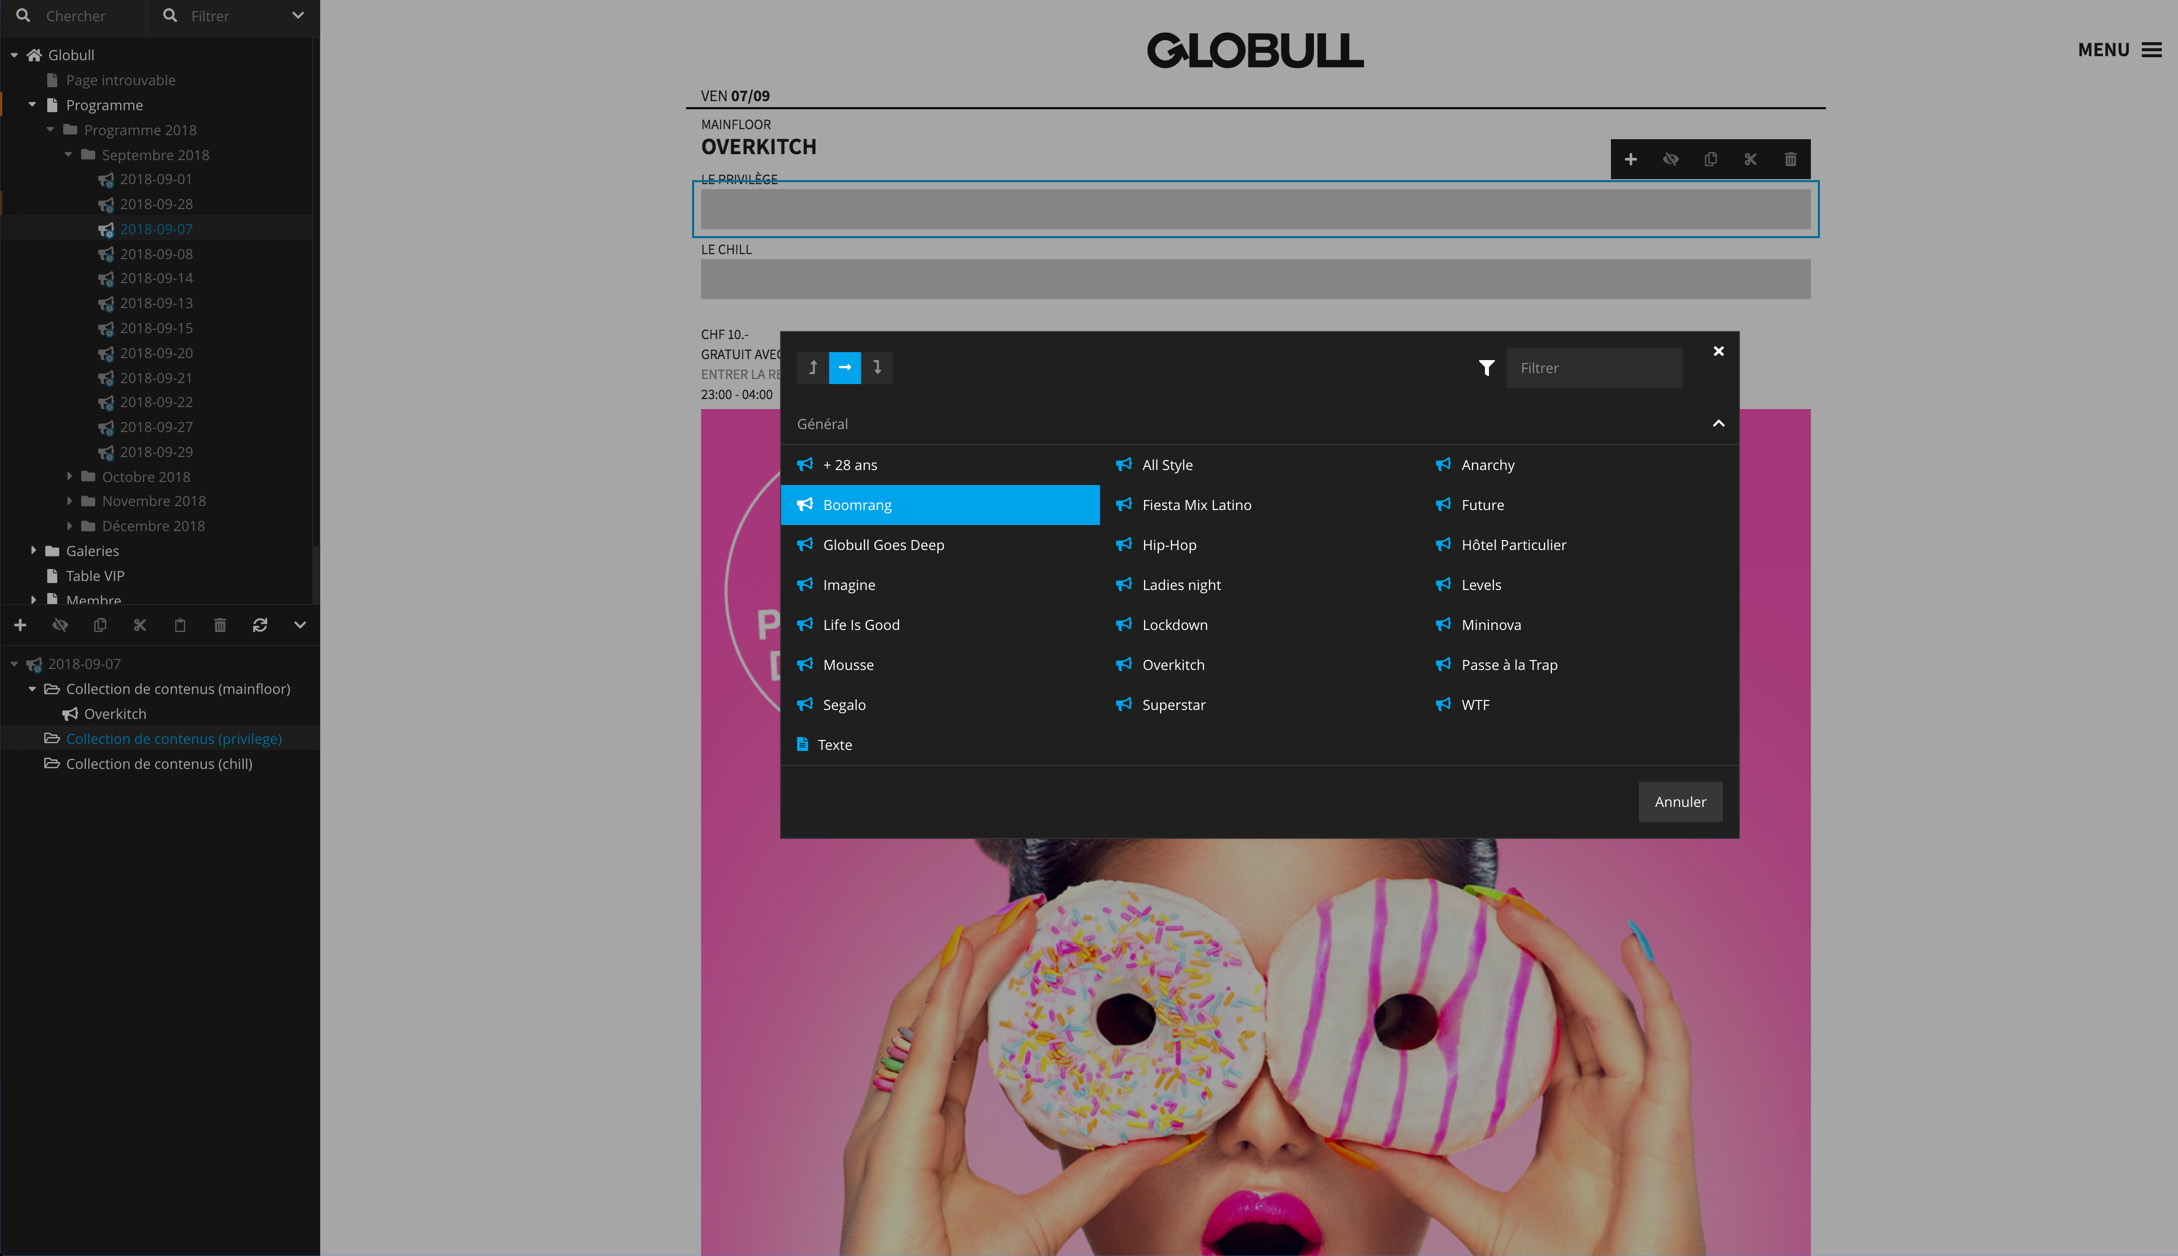Select the Hôtel Particulier entry

click(x=1578, y=545)
